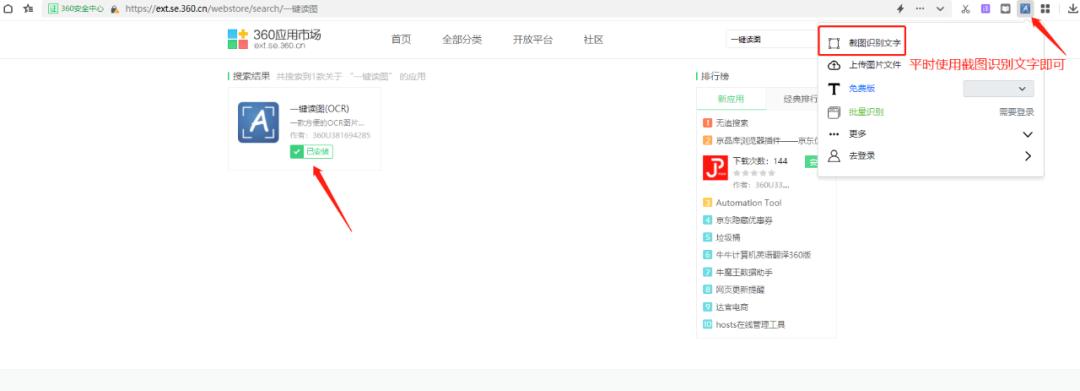Open ranking item 牛牛计算机英语翻译360版

tap(763, 255)
